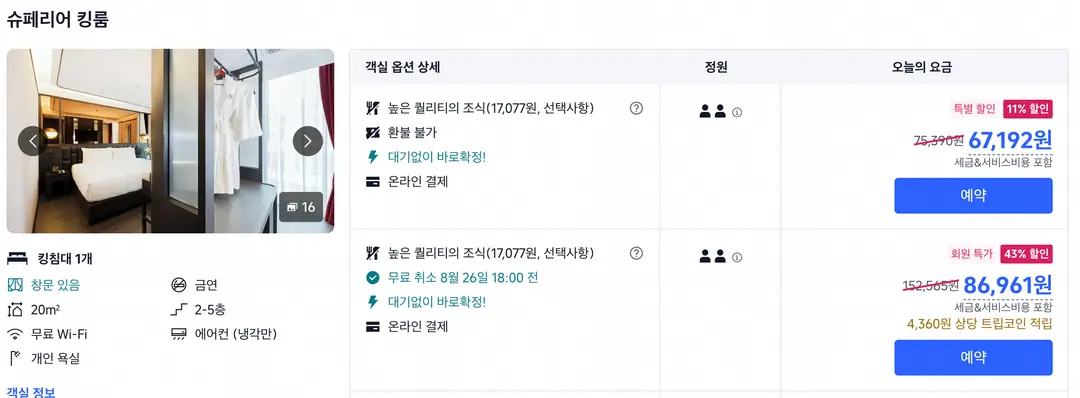Click the 특별 할인 special discount tag
Screen dimensions: 1080x398
coord(975,108)
